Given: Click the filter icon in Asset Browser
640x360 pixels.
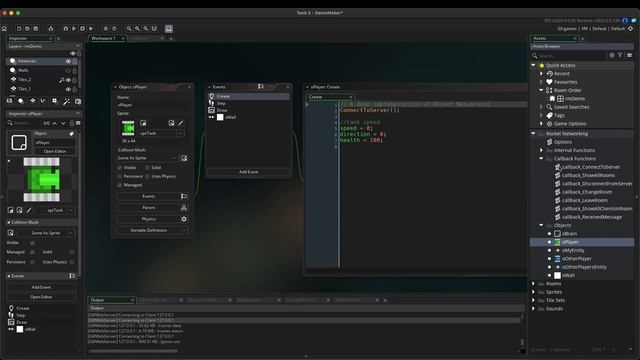Looking at the screenshot, I should tap(620, 55).
